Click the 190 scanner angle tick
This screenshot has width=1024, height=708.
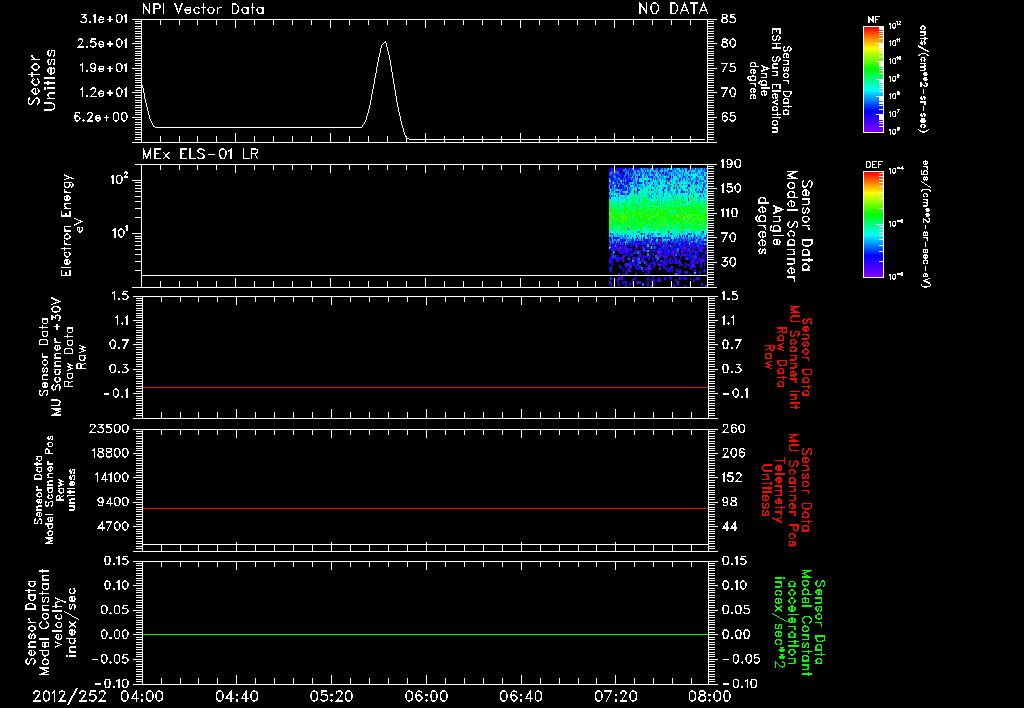[731, 163]
